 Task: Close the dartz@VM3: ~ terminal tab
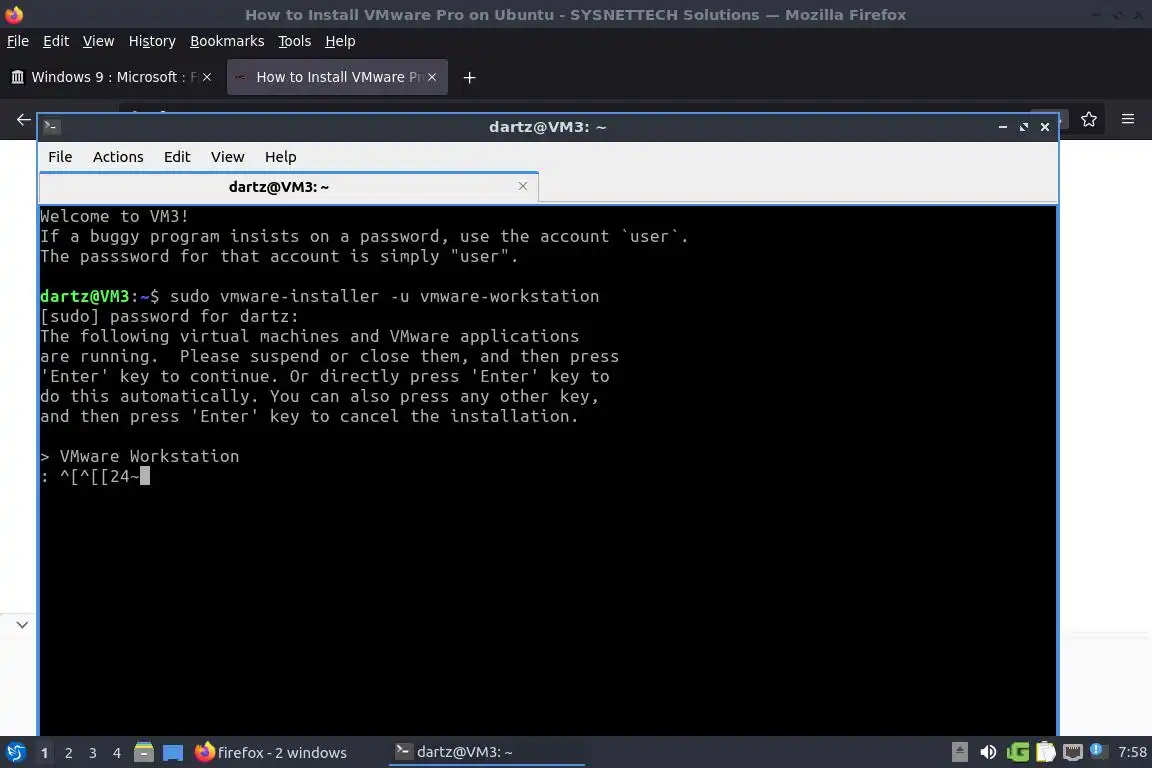coord(523,186)
